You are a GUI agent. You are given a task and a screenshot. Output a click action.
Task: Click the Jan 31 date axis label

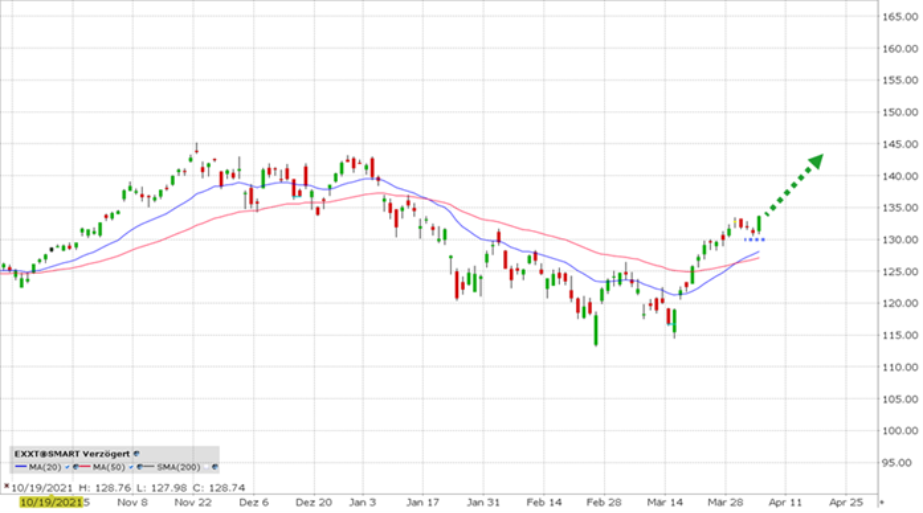(483, 502)
